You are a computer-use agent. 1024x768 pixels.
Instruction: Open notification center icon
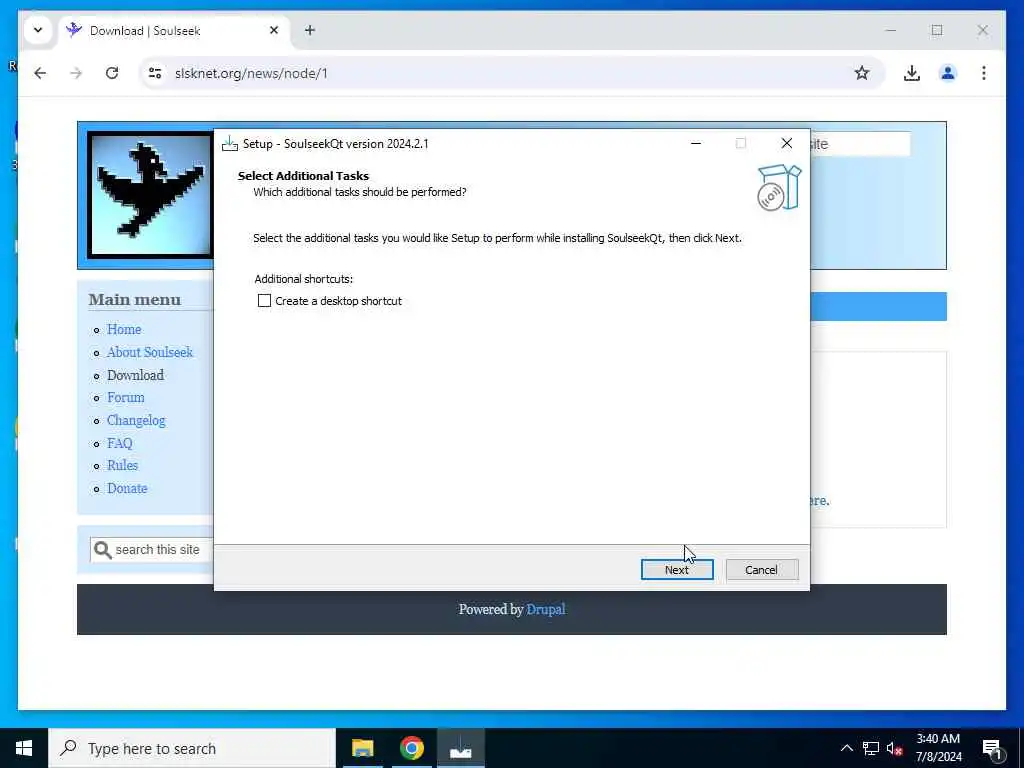tap(992, 750)
